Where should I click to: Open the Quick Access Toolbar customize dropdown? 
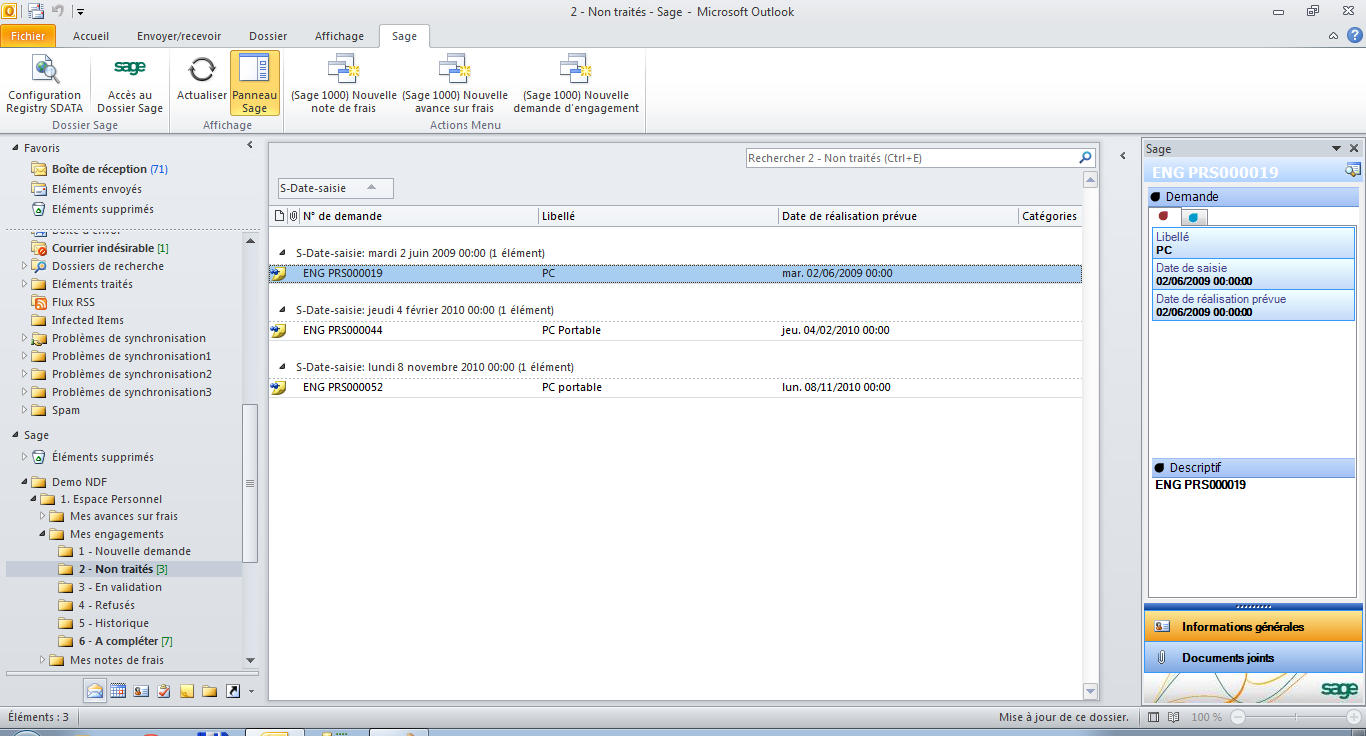tap(80, 11)
